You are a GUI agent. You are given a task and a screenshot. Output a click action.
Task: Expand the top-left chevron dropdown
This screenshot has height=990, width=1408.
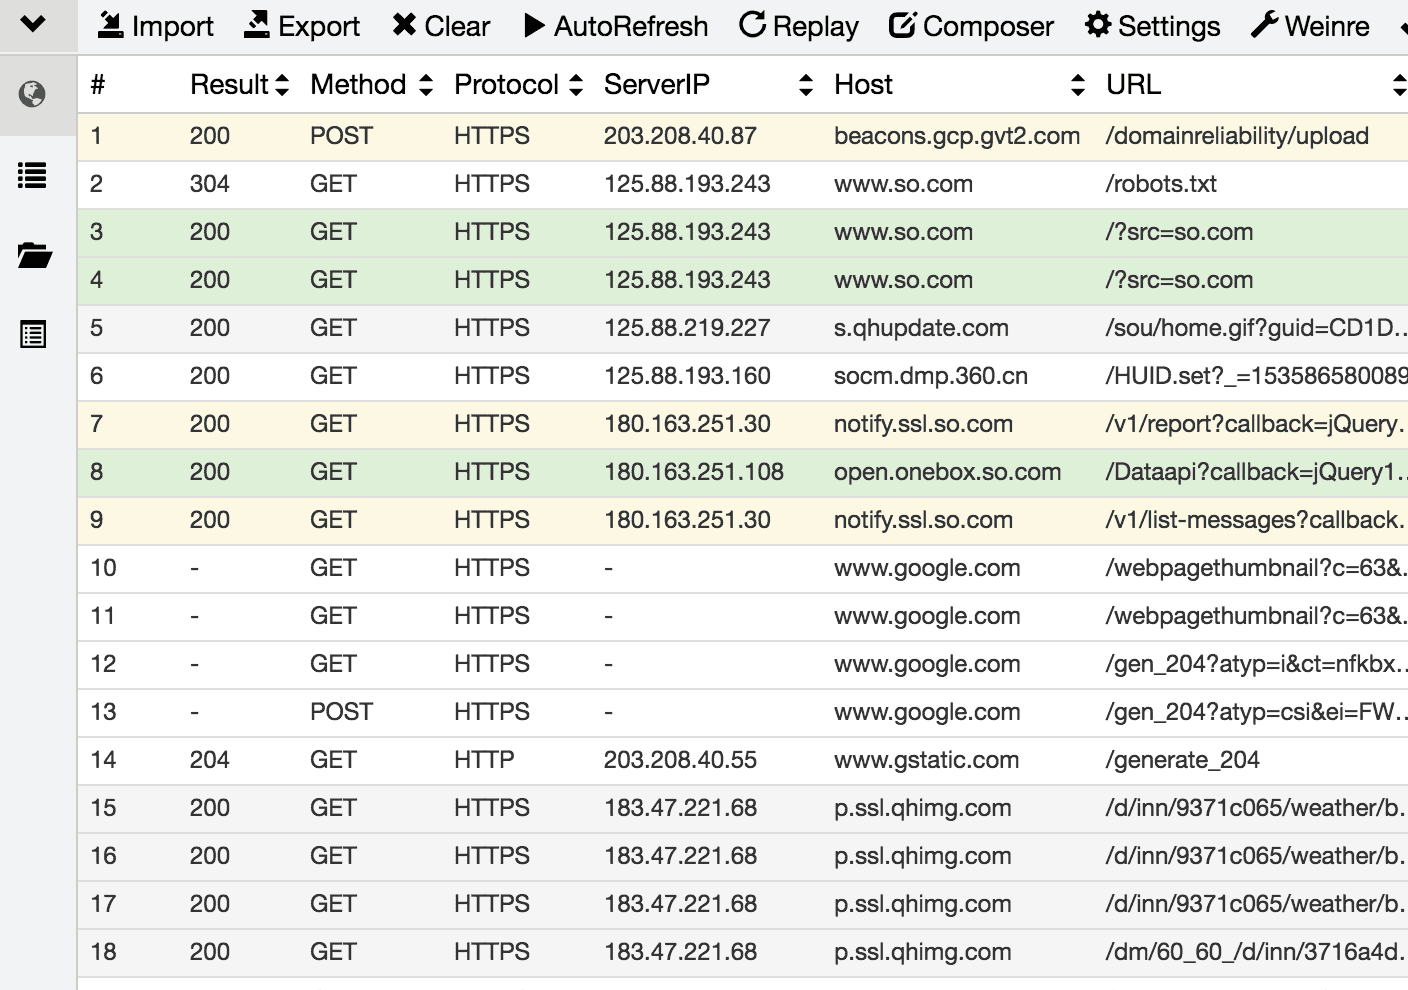tap(33, 24)
